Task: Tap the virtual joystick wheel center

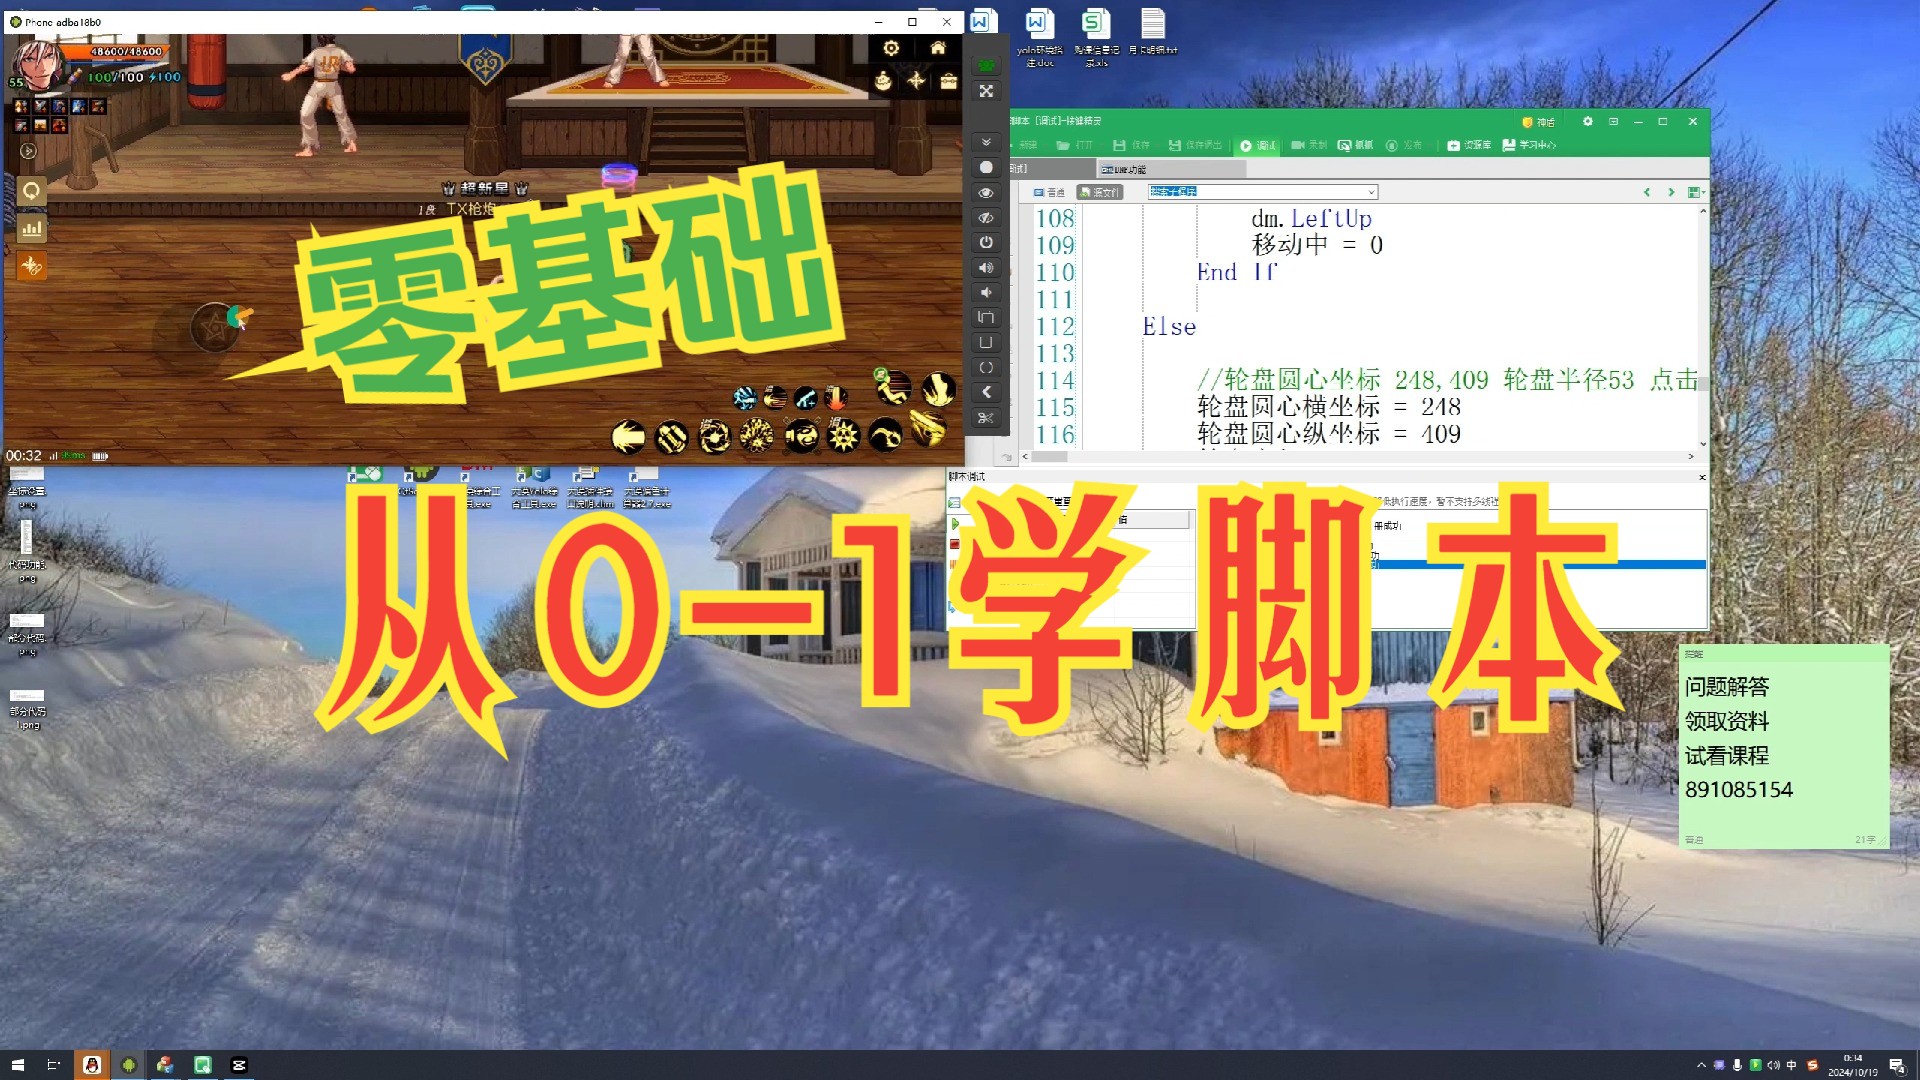Action: [x=214, y=328]
